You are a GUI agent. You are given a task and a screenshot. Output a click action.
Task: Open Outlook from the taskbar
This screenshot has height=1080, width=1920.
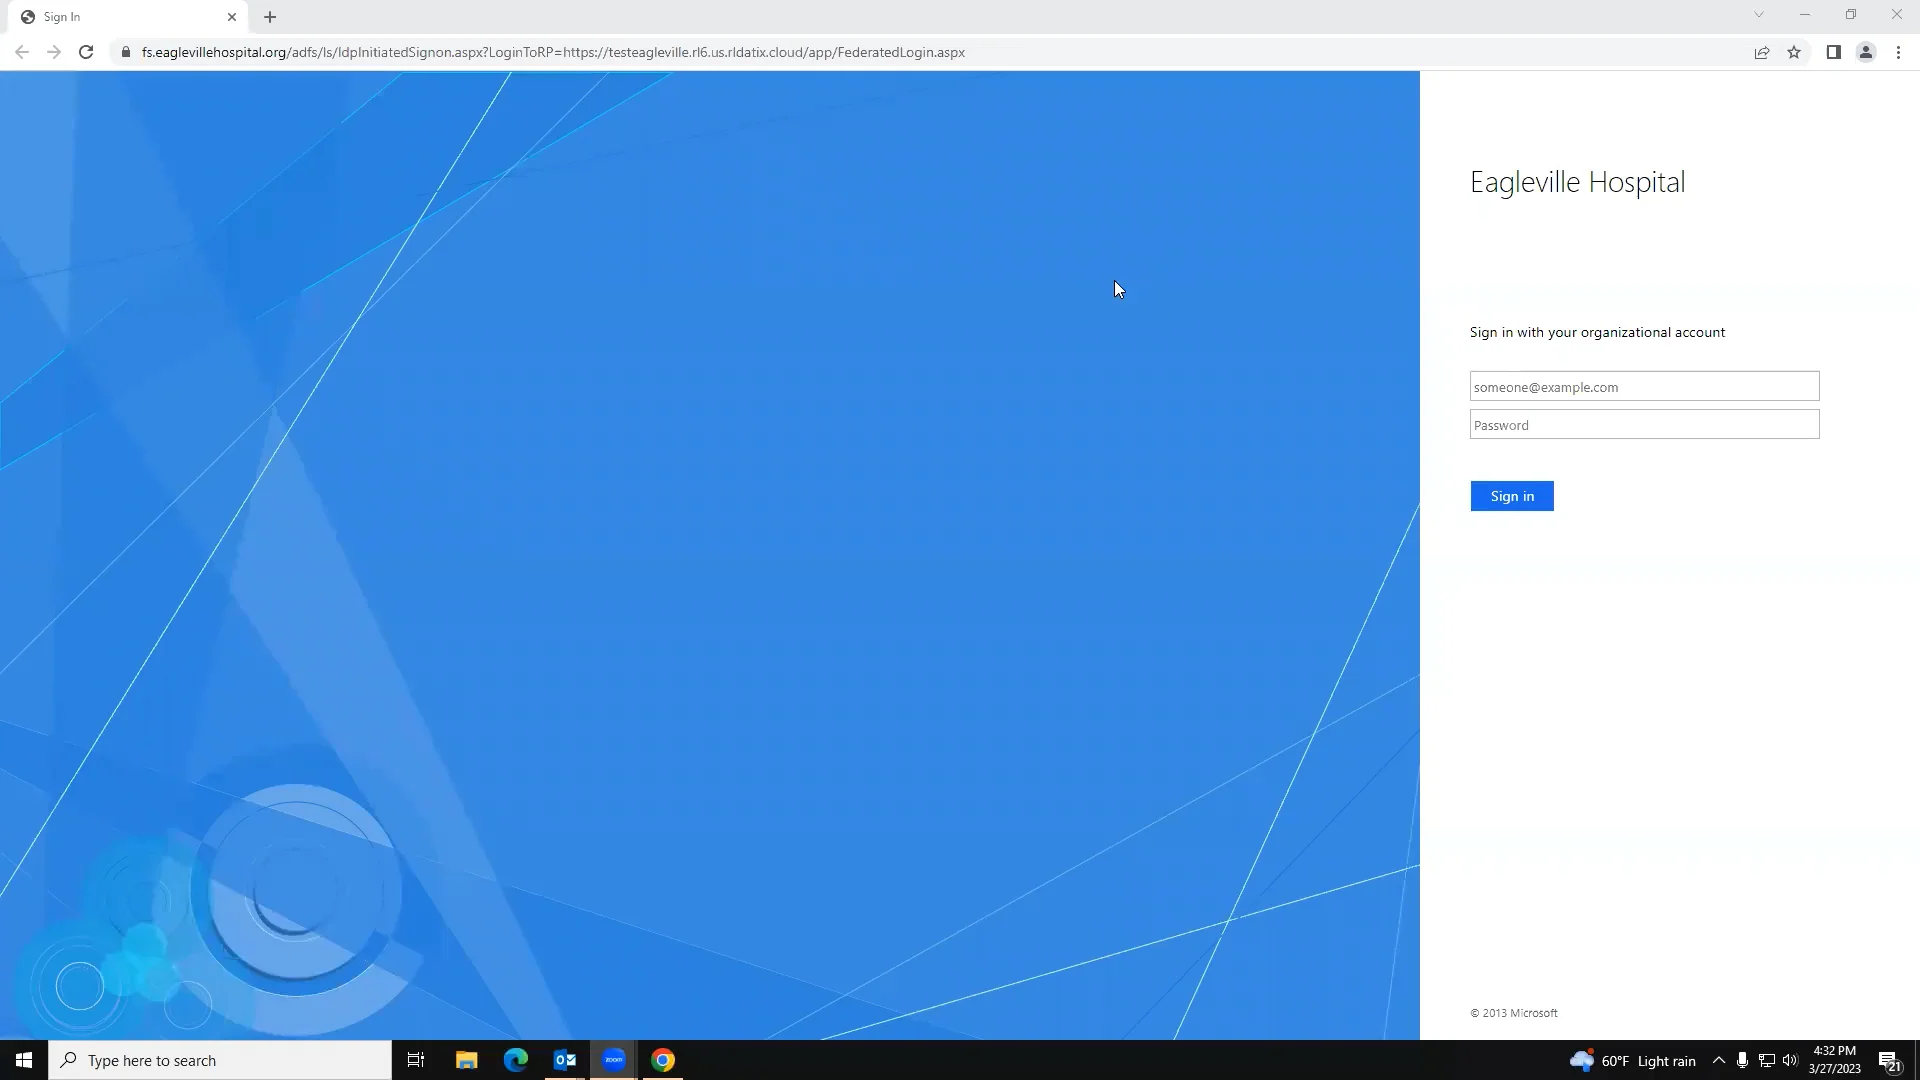click(x=565, y=1060)
